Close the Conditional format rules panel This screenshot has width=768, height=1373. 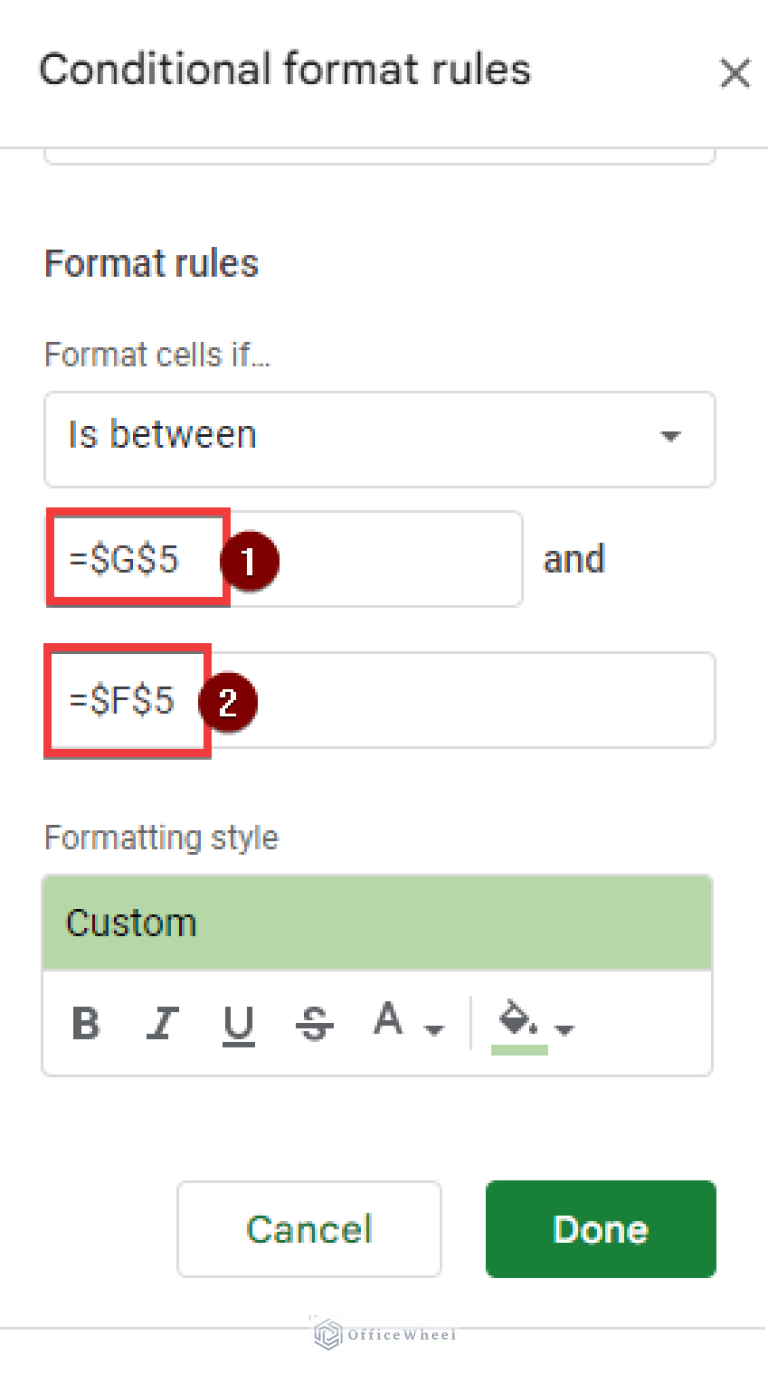click(x=735, y=73)
